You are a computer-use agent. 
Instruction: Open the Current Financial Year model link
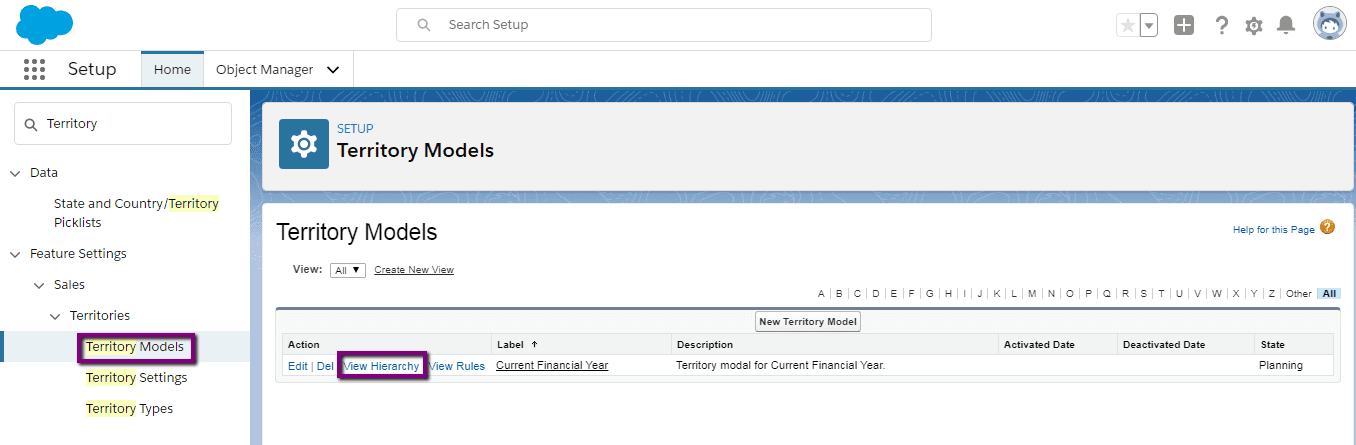point(552,366)
